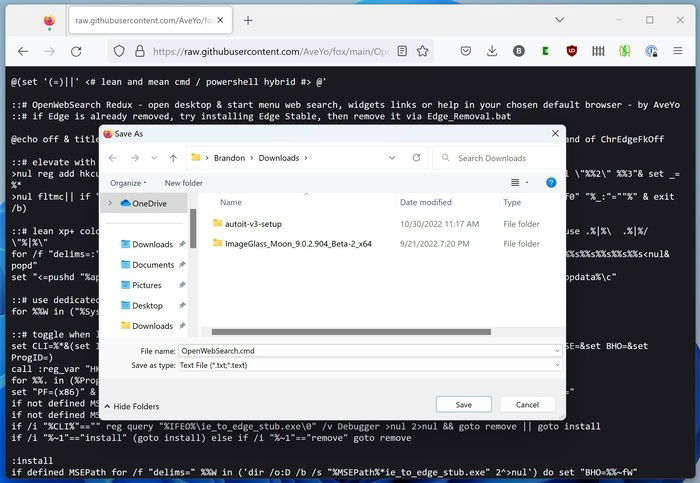
Task: Open the Firefox downloads arrow icon
Action: [x=492, y=51]
